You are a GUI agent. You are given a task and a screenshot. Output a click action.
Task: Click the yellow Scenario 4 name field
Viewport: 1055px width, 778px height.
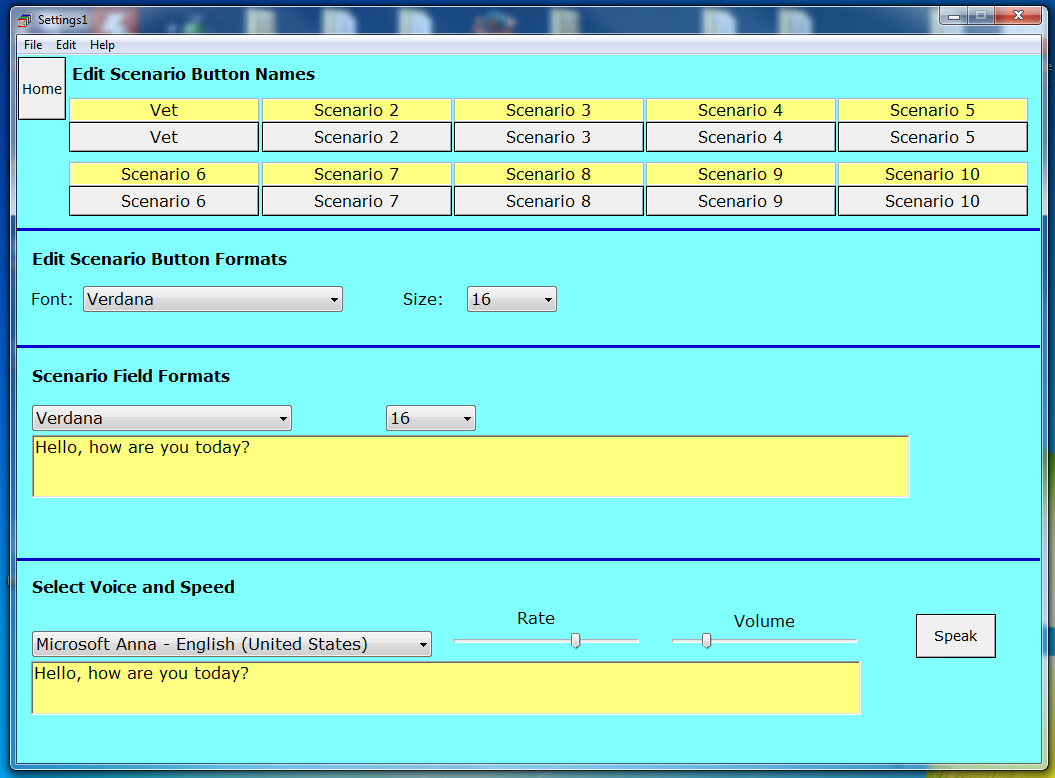(x=740, y=110)
